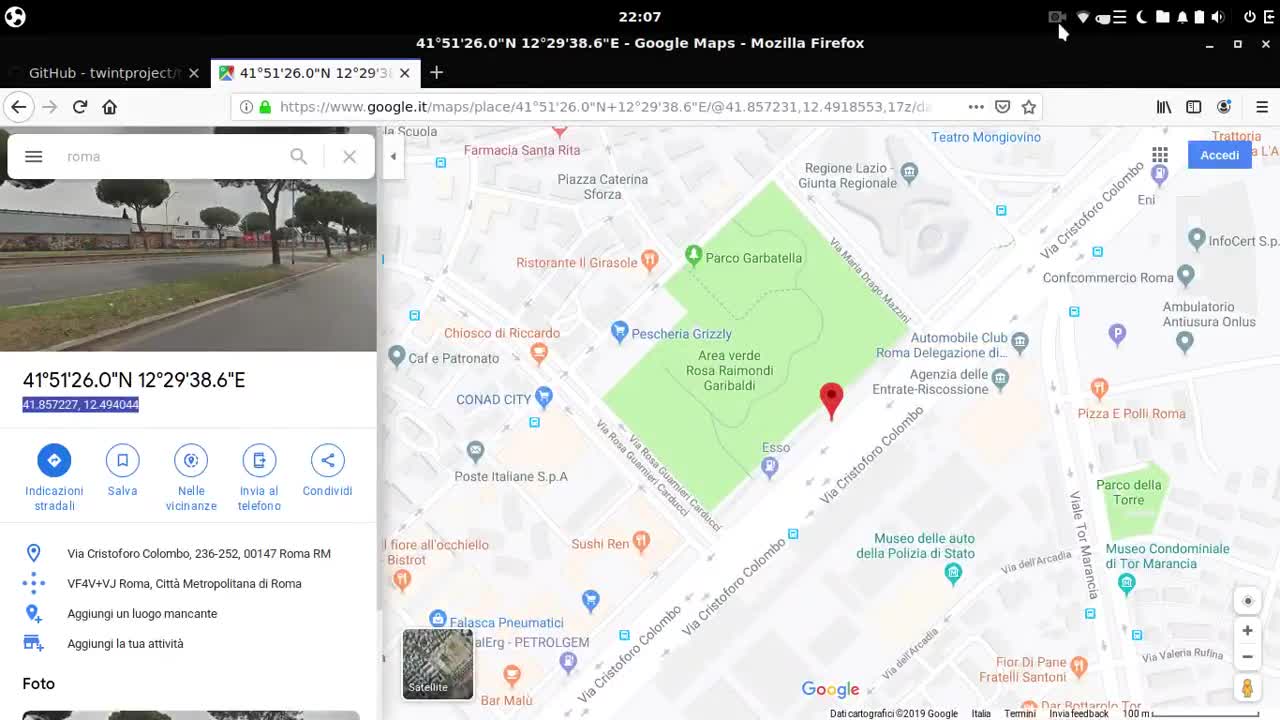Screen dimensions: 1280x720
Task: Click the search magnifier icon
Action: click(298, 156)
